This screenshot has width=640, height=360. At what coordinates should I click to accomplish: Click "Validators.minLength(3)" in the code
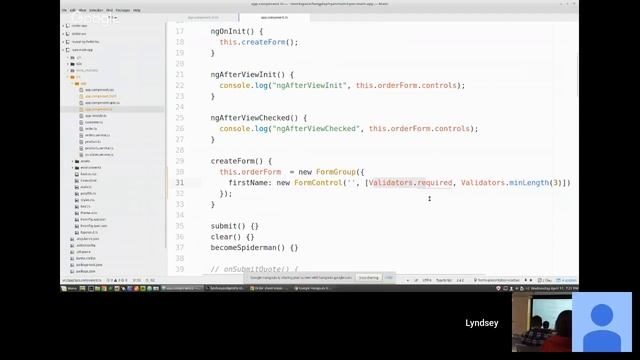511,182
